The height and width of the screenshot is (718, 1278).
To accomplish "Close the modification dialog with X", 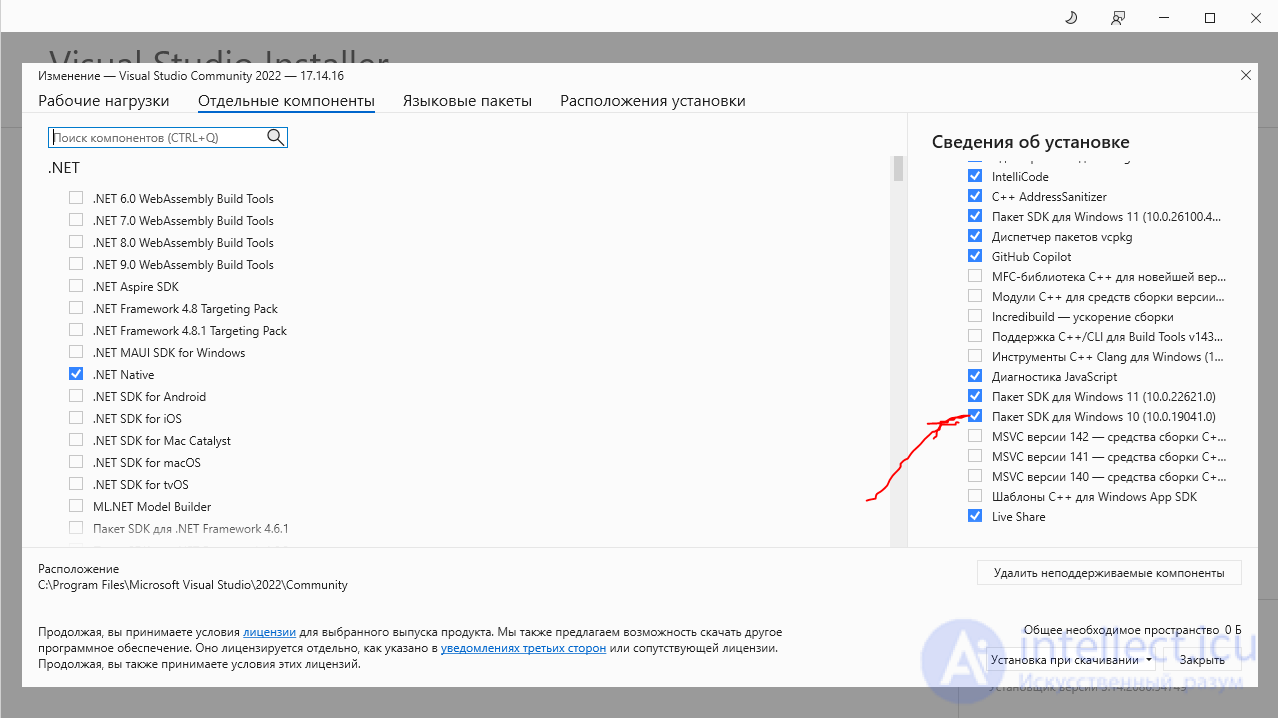I will click(1245, 75).
